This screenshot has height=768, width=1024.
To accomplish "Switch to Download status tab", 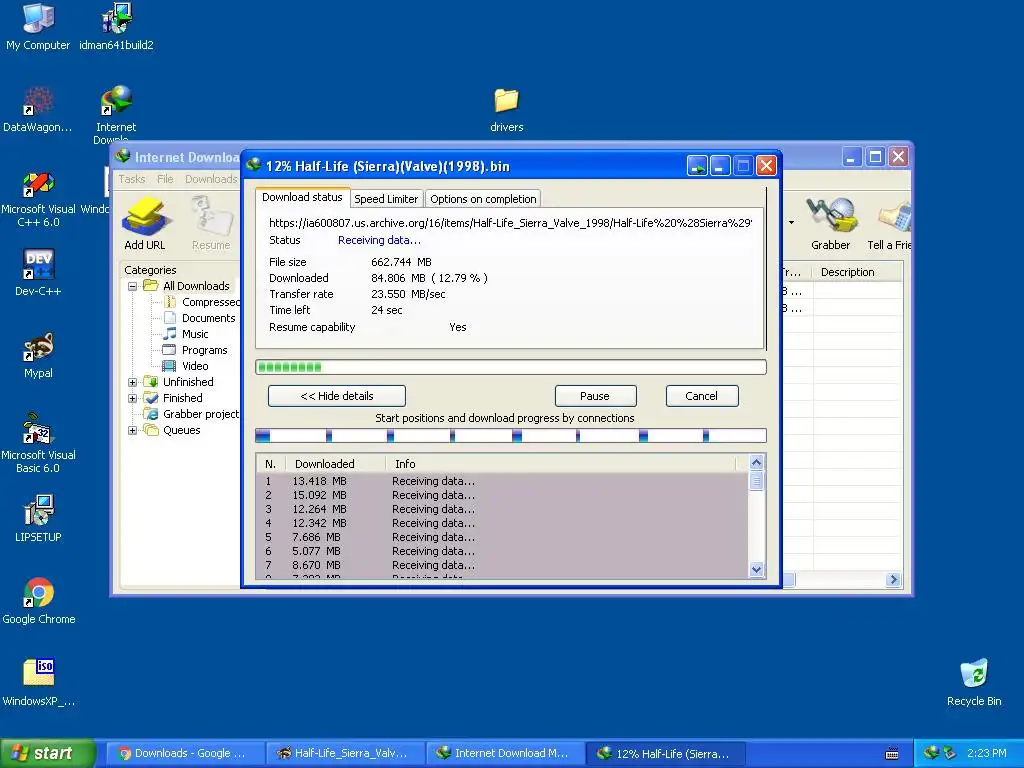I will click(302, 197).
